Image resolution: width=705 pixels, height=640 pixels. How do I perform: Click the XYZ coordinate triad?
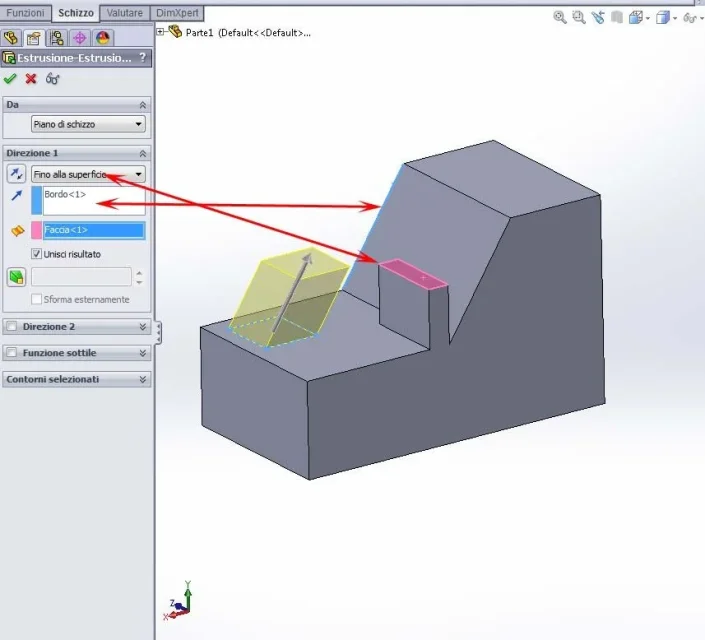(180, 601)
